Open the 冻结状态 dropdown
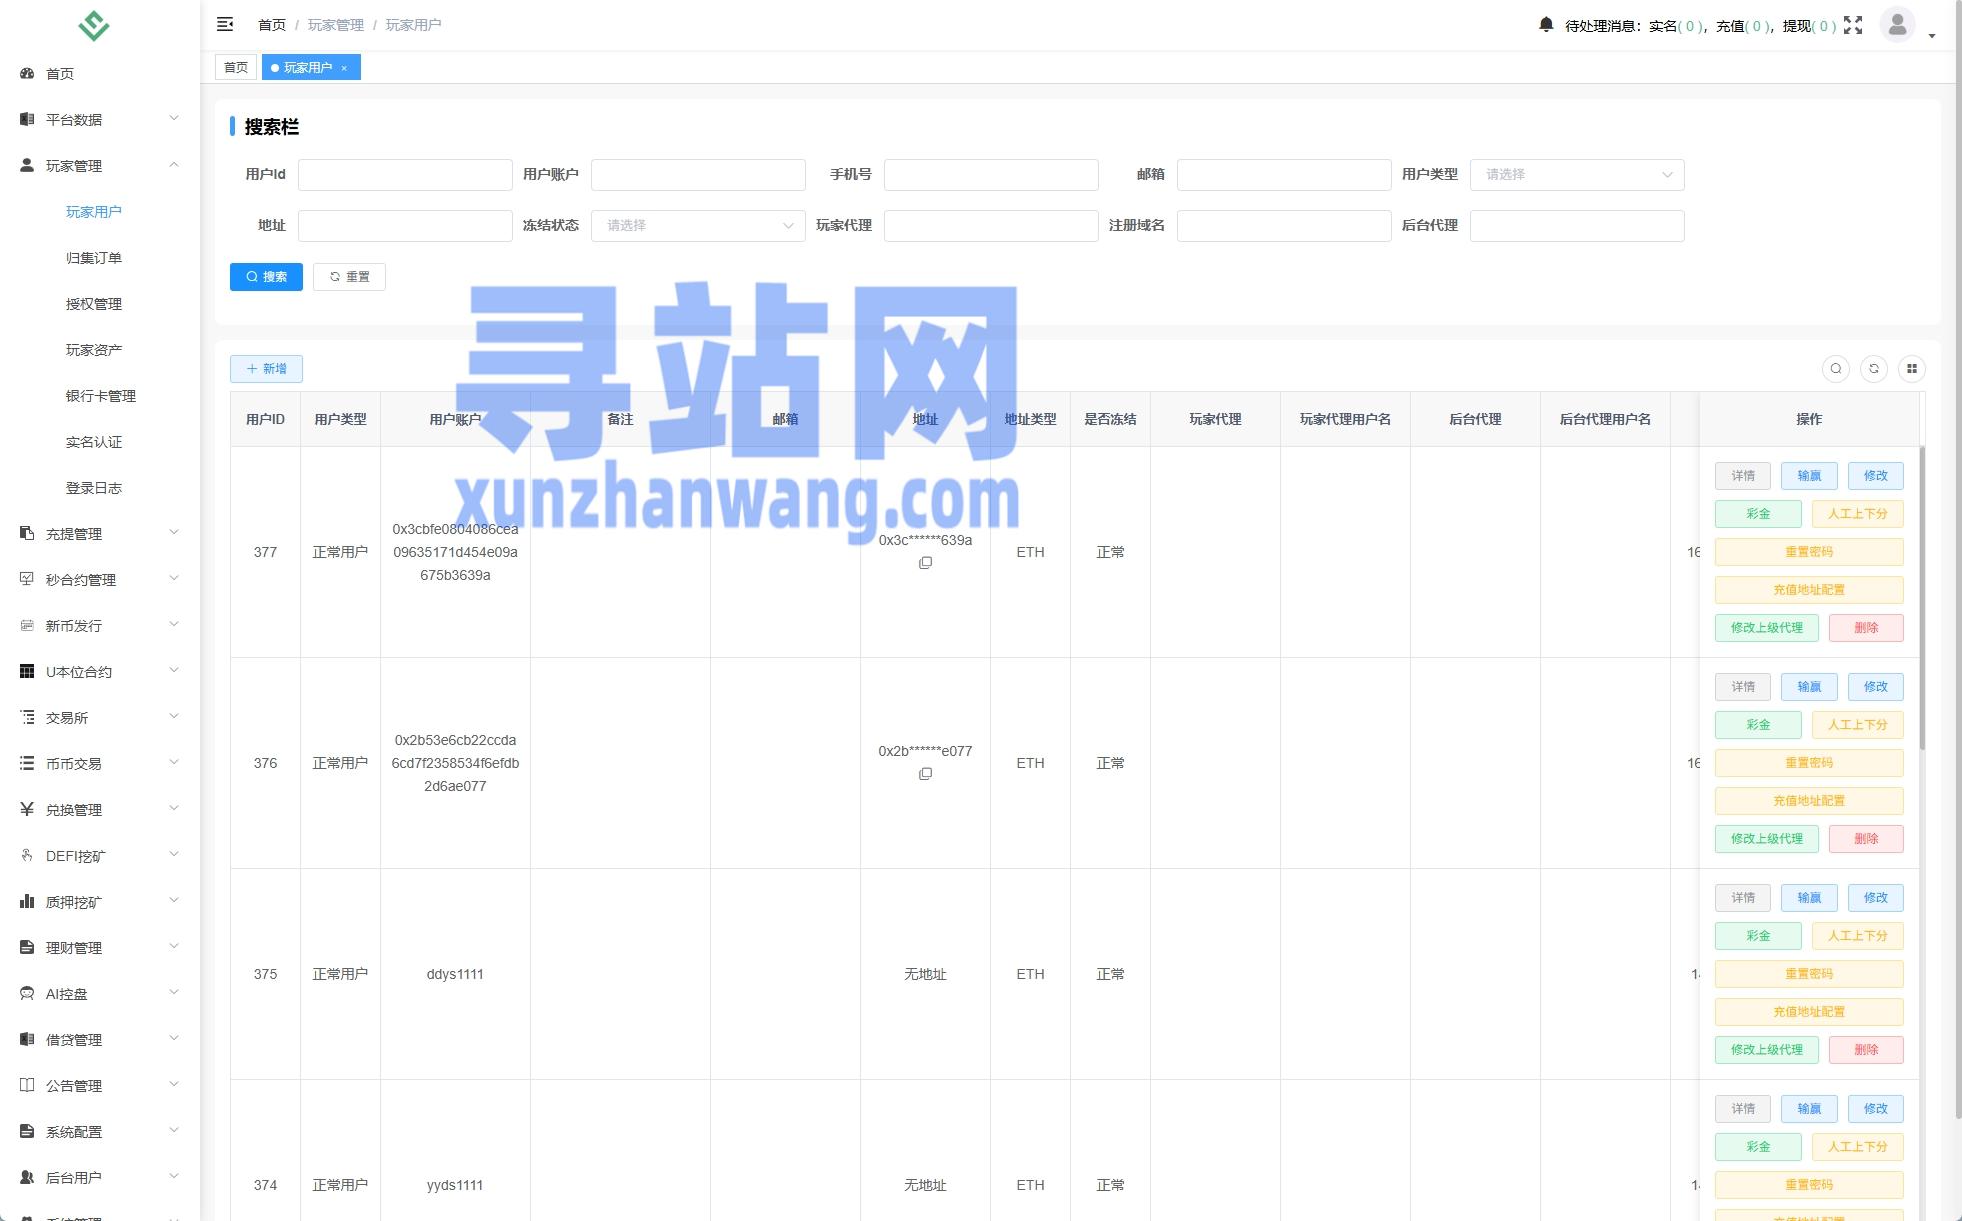 click(698, 226)
